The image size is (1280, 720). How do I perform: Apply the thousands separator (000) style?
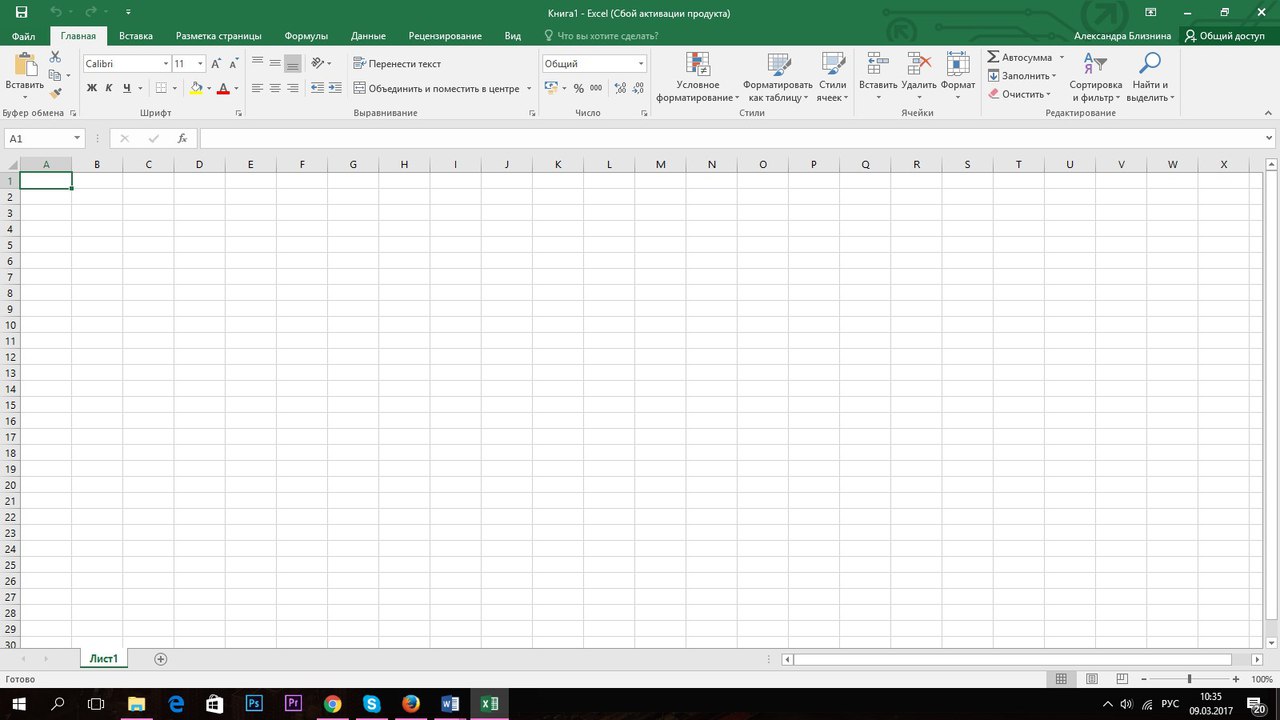pos(596,88)
